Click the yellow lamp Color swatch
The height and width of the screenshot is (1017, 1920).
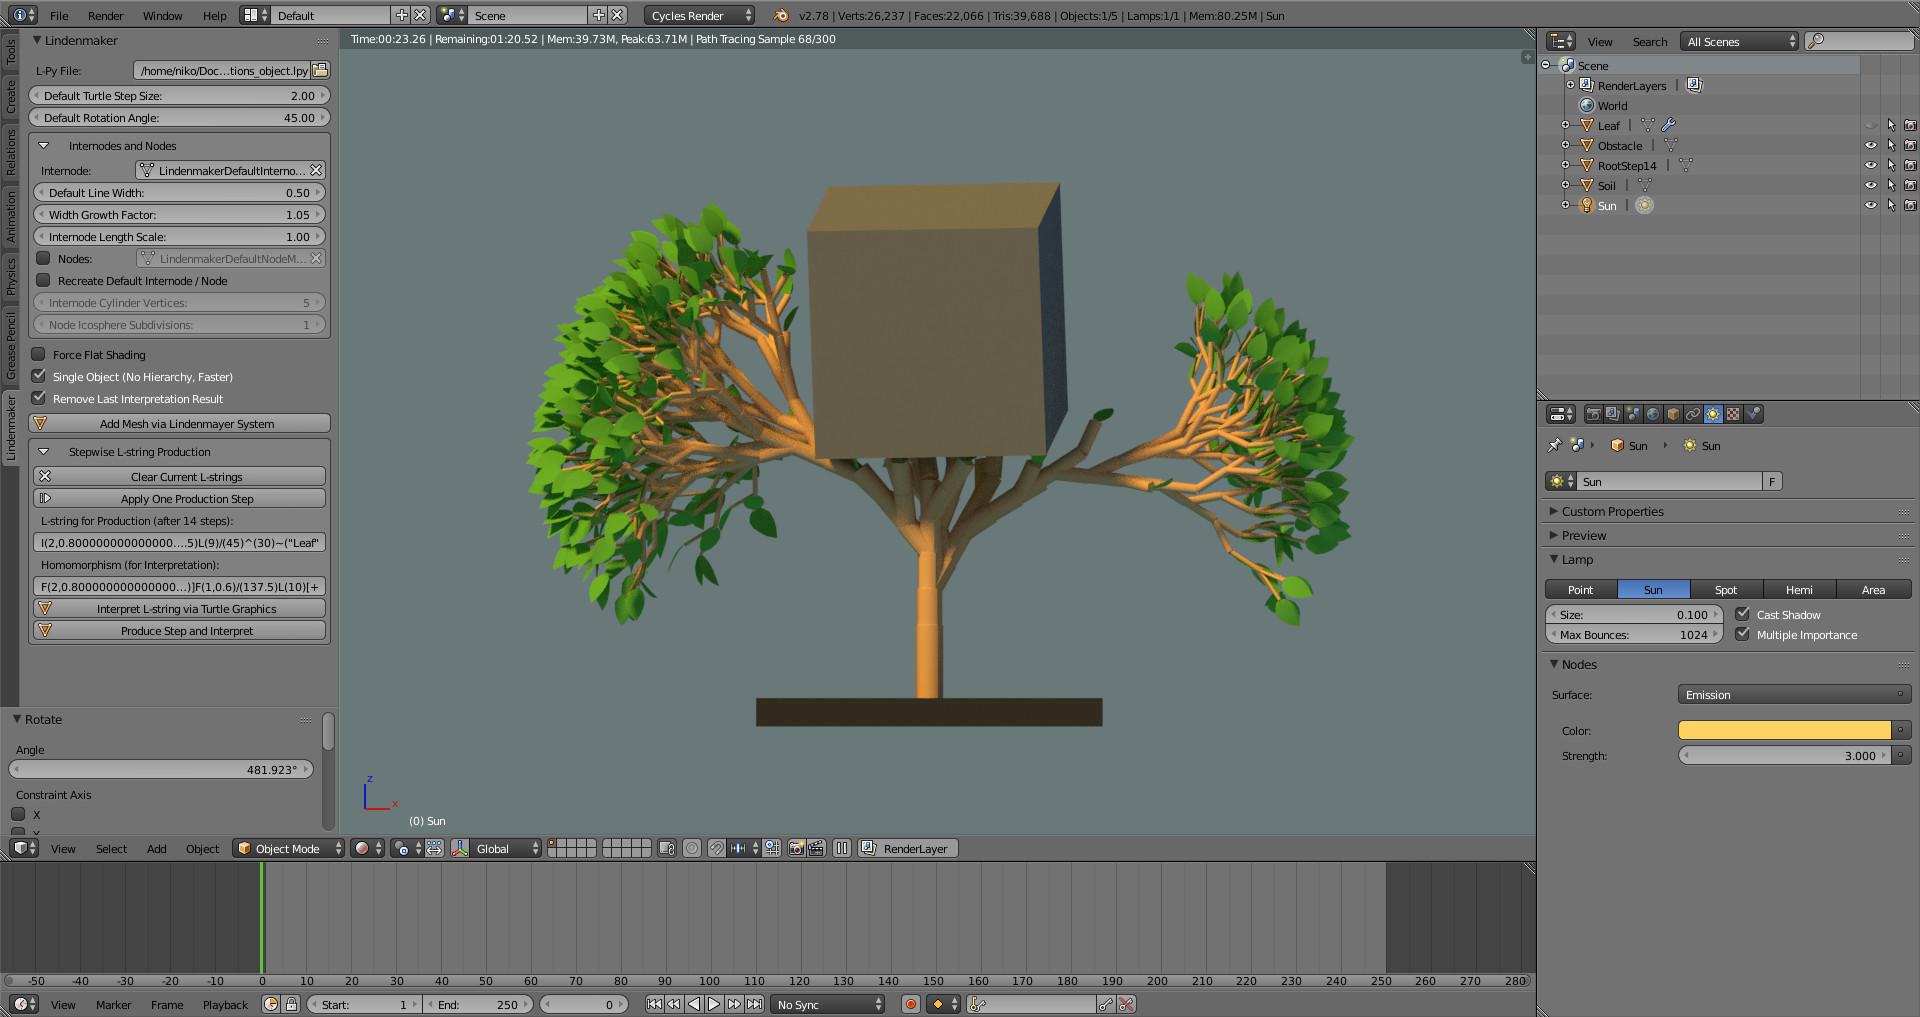click(x=1784, y=730)
